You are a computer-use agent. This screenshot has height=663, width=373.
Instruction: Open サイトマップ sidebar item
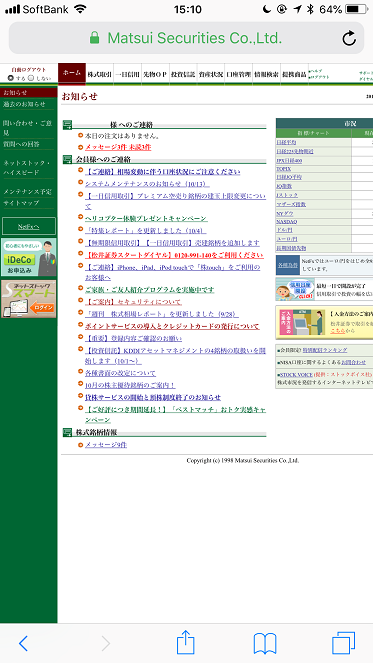click(x=21, y=203)
